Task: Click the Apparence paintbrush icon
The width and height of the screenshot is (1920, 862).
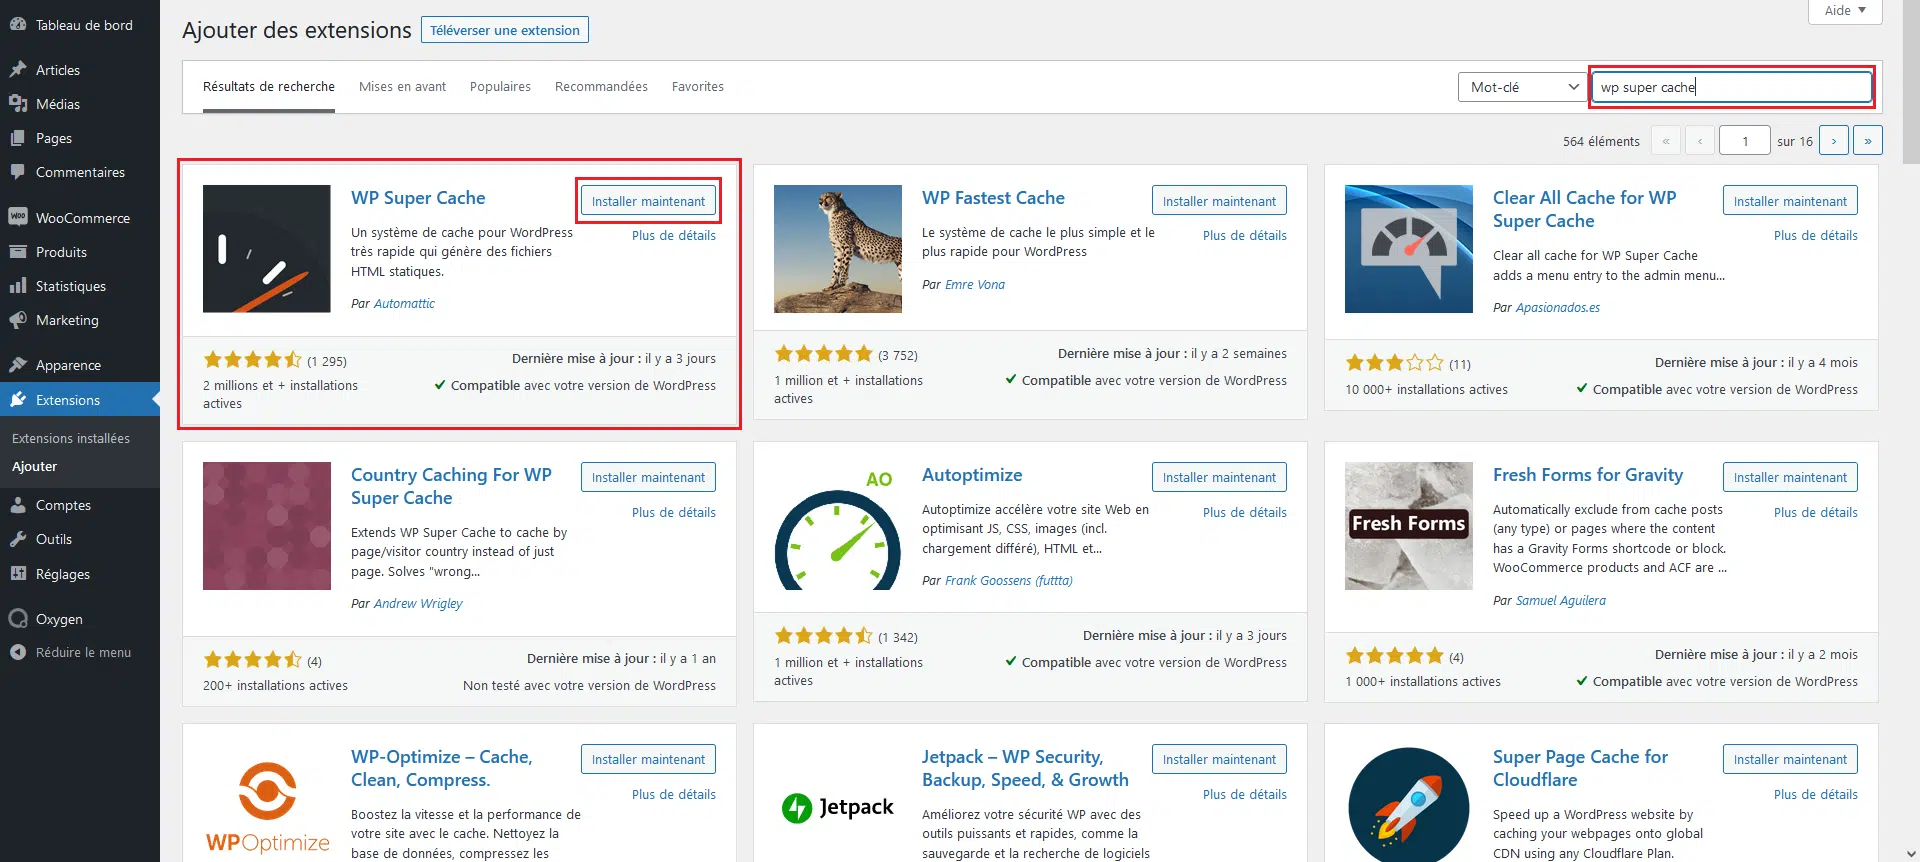Action: click(18, 365)
